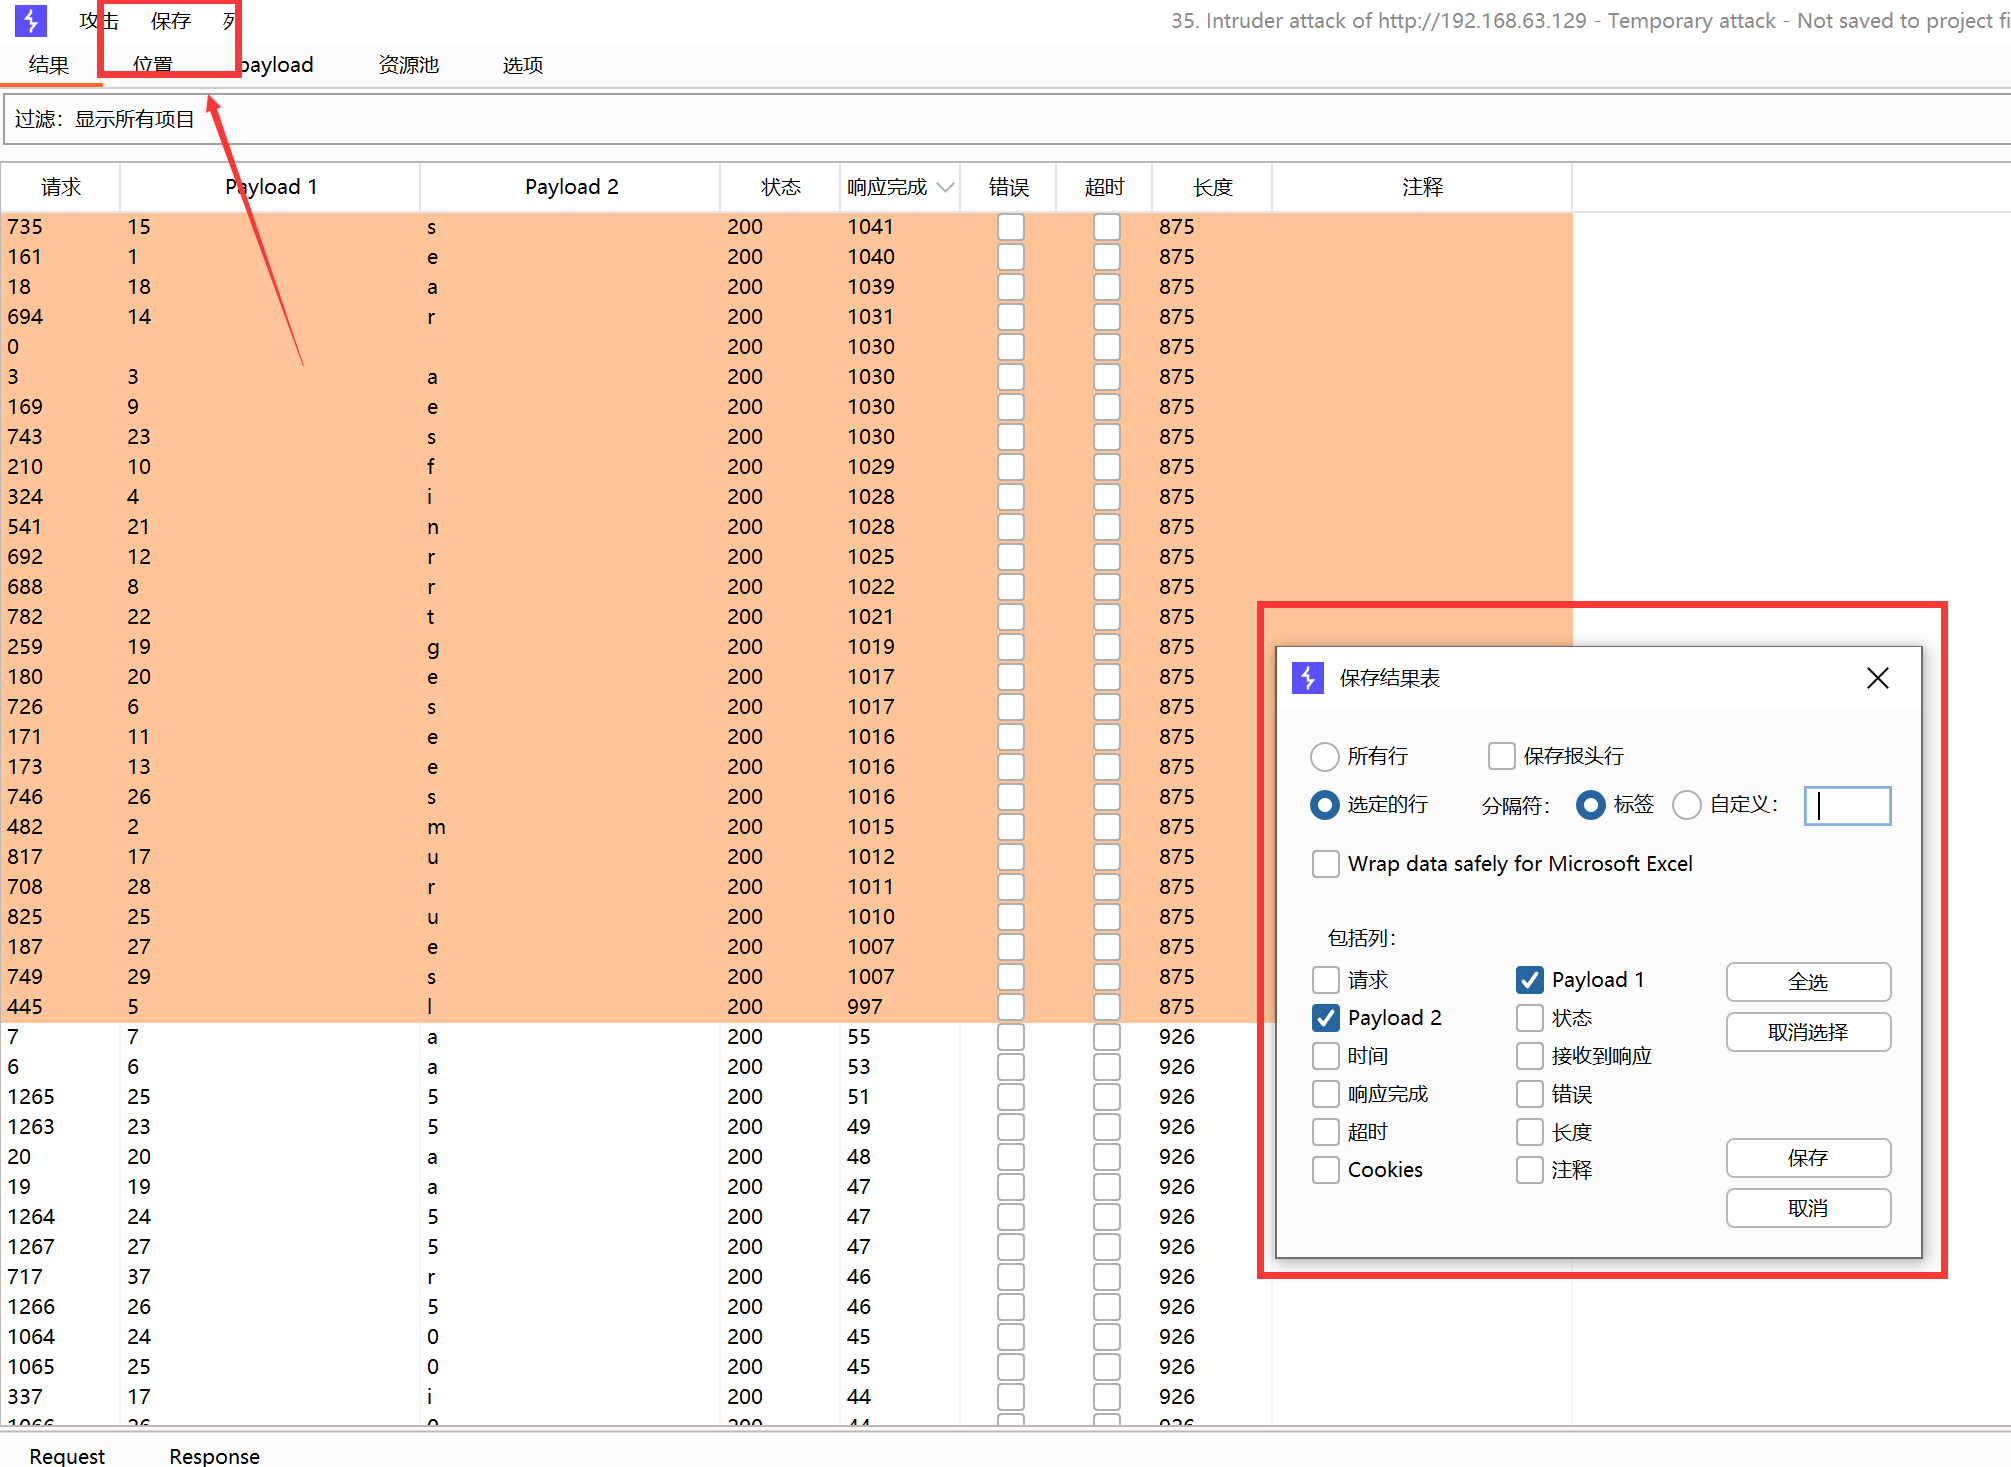Click the 全选 button
The height and width of the screenshot is (1467, 2011).
[1808, 982]
